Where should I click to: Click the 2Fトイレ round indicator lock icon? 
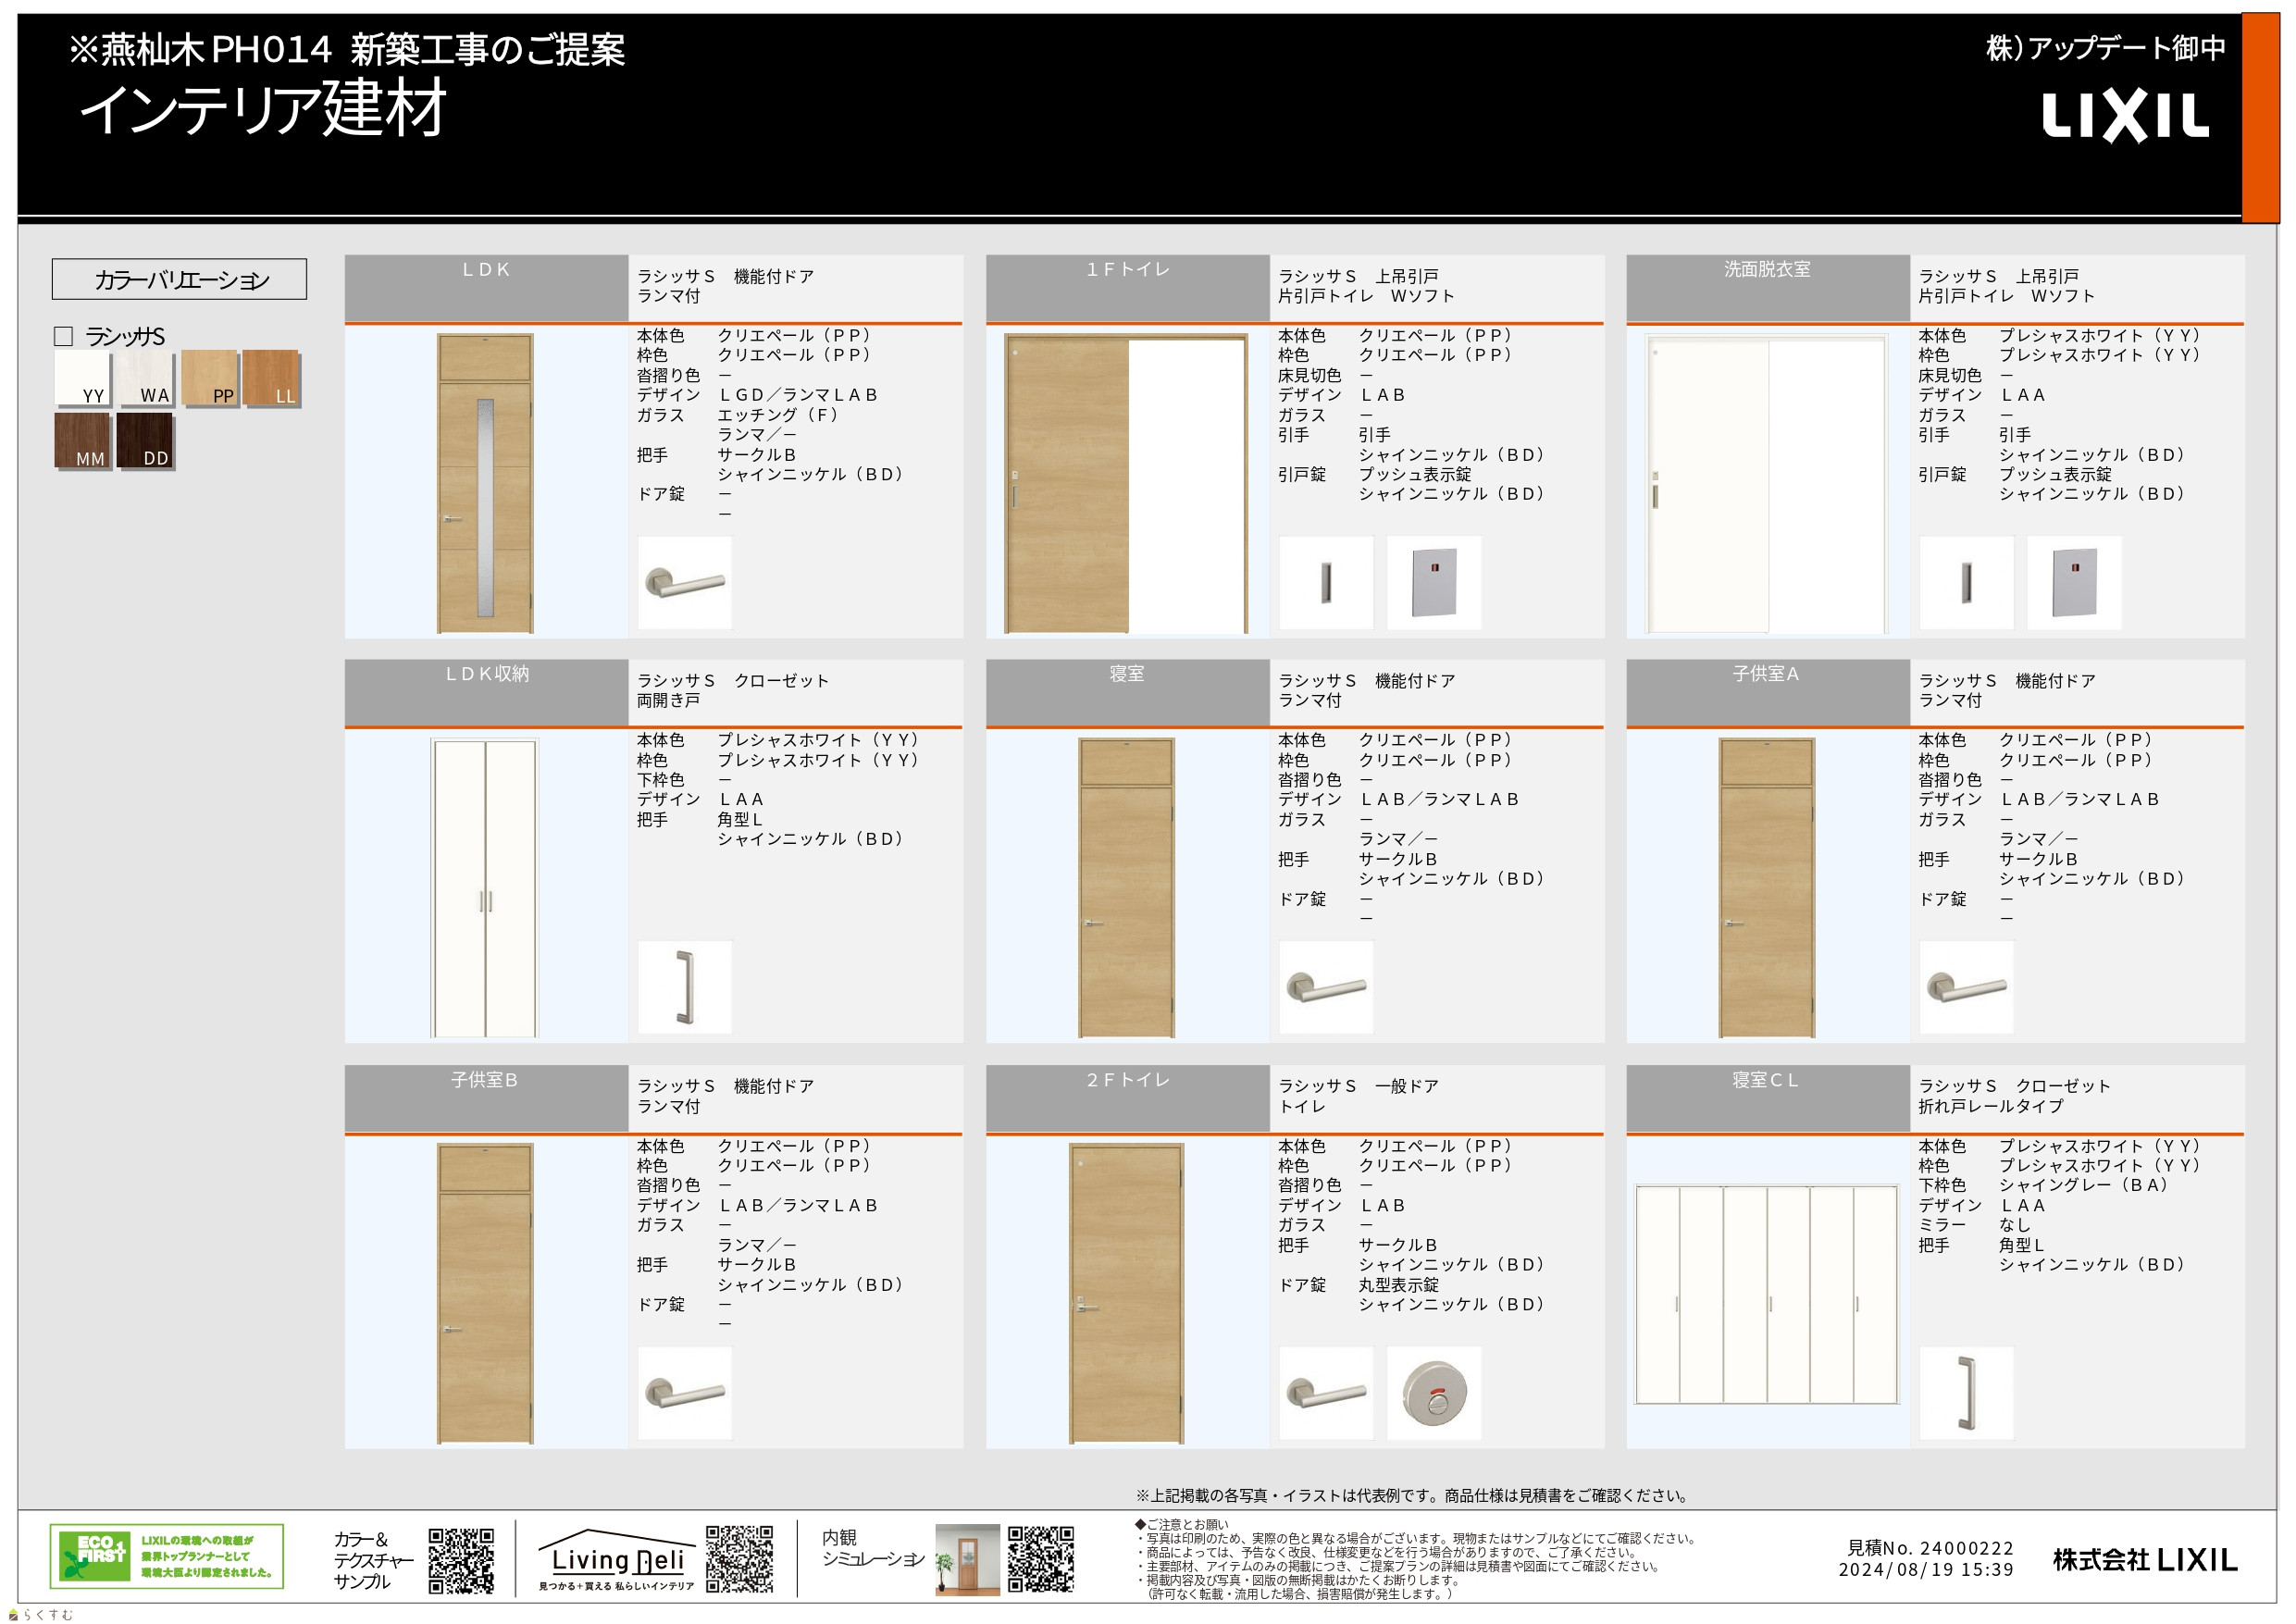pyautogui.click(x=1434, y=1393)
